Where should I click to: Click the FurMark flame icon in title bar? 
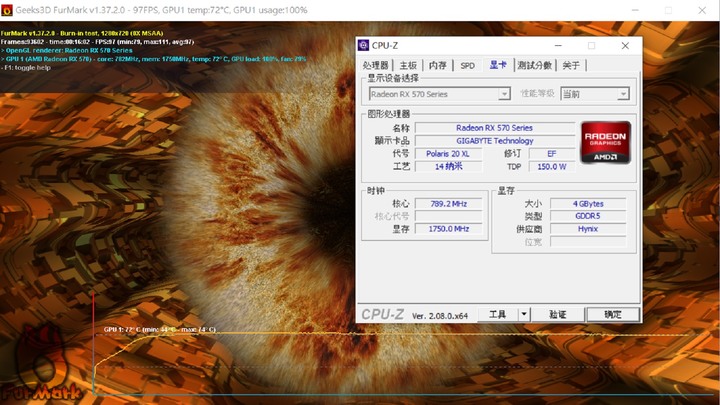point(7,10)
